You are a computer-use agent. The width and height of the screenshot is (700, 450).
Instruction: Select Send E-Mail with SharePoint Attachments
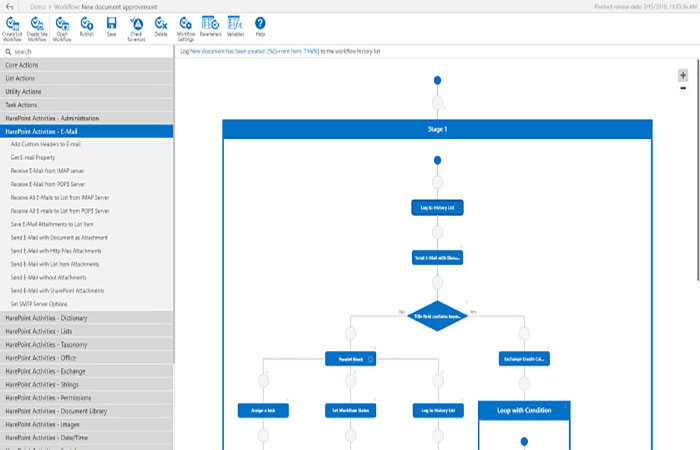[57, 291]
